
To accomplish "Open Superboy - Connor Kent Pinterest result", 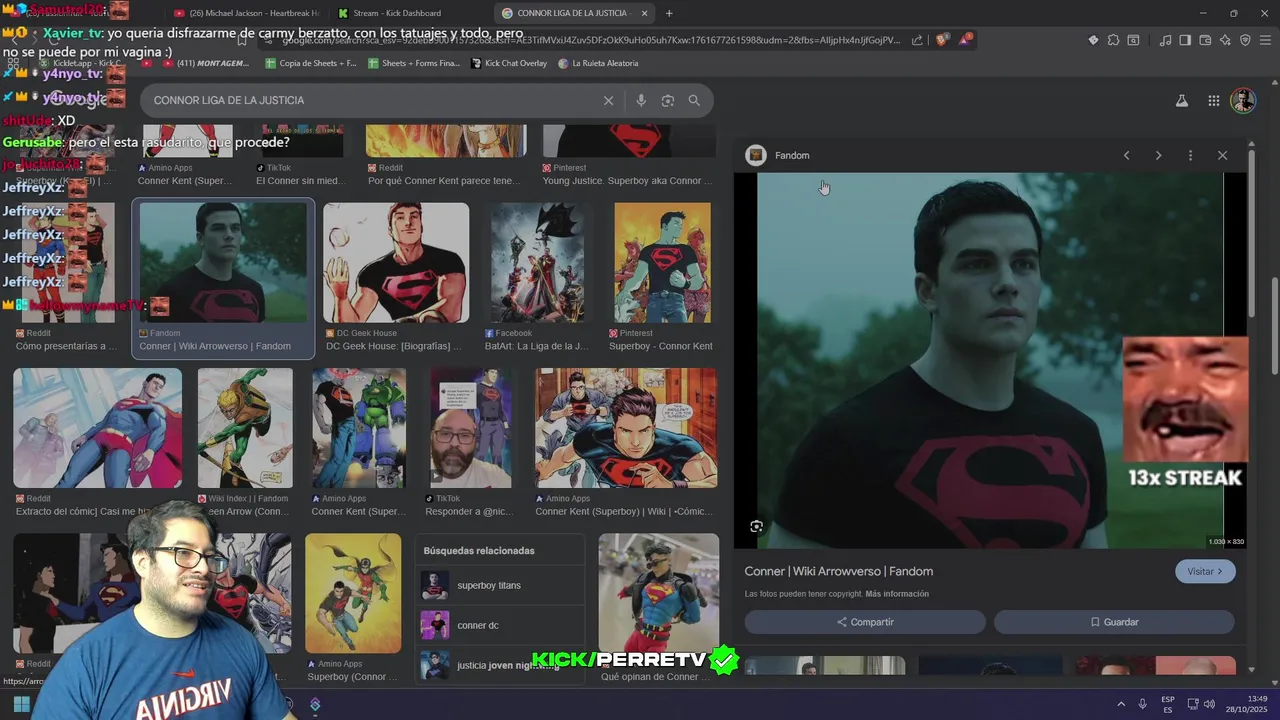I will 662,262.
